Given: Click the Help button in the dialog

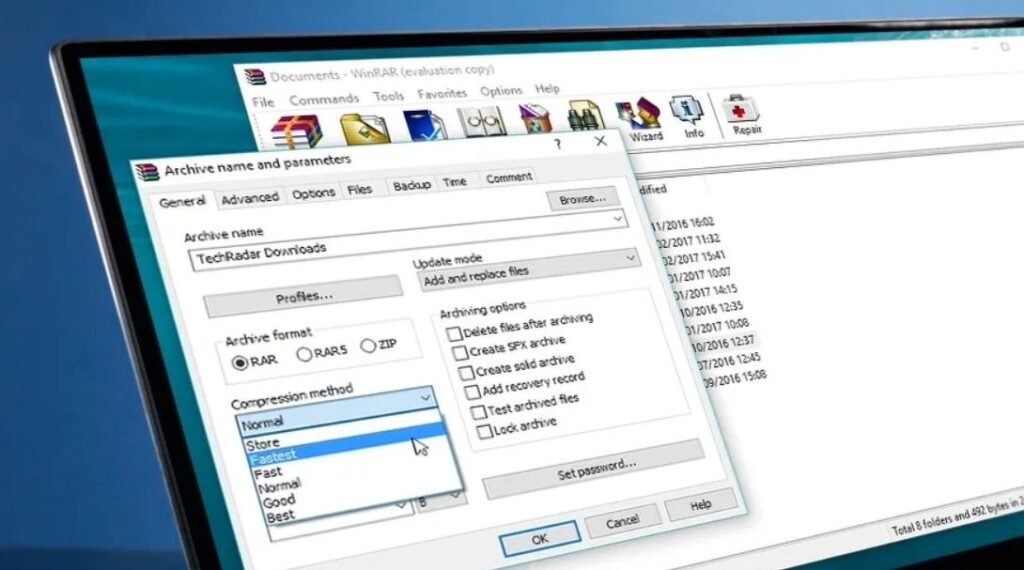Looking at the screenshot, I should click(x=701, y=505).
